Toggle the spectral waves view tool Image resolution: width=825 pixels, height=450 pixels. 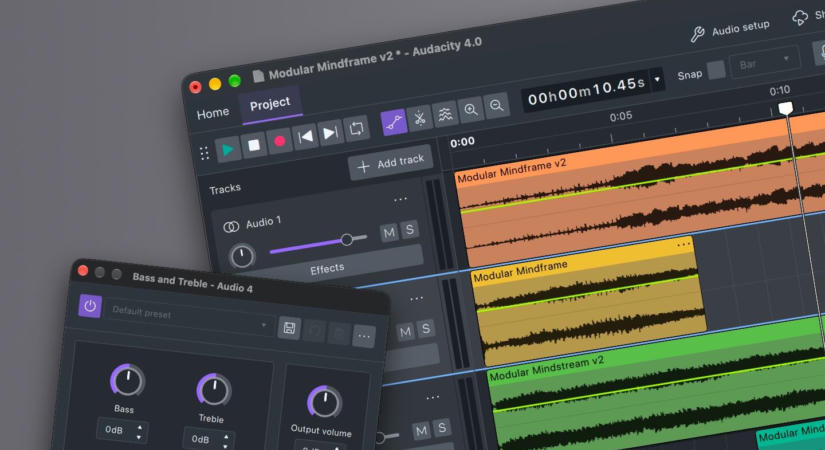[445, 114]
